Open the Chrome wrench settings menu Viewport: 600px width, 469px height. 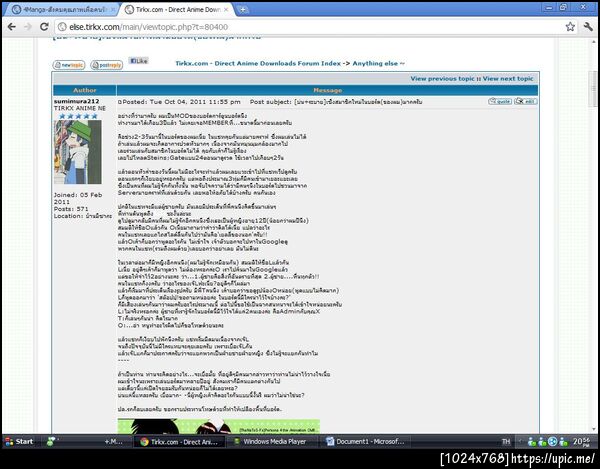[588, 27]
